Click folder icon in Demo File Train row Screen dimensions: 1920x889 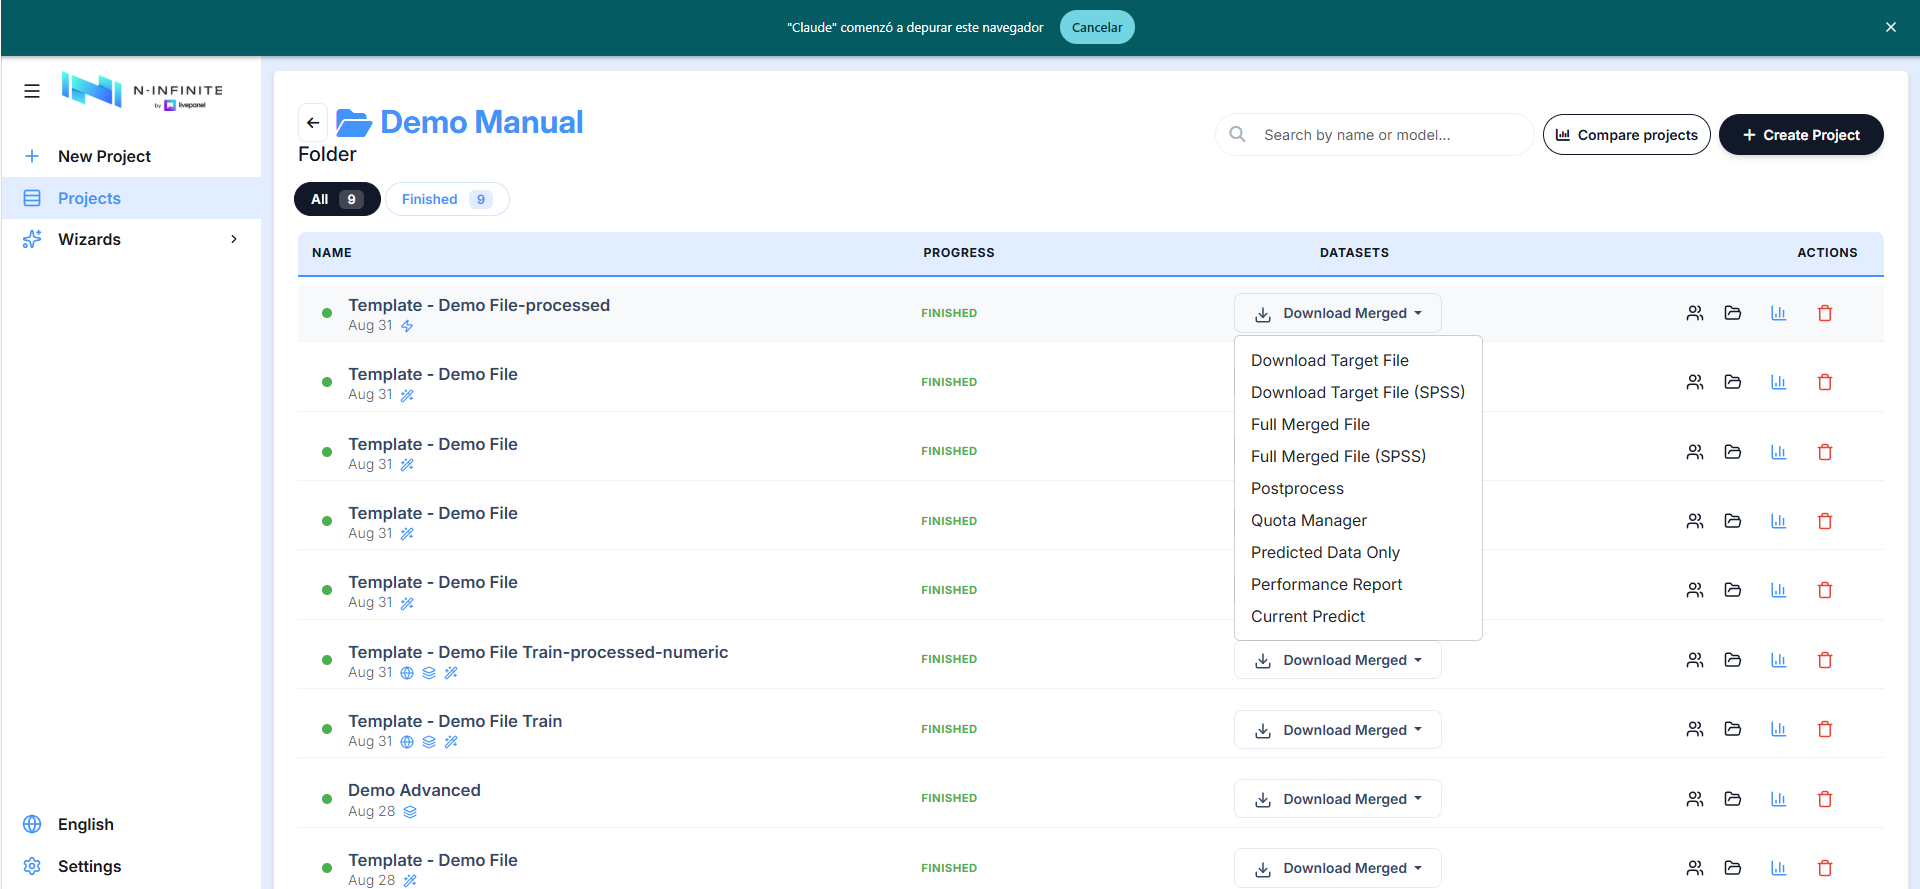pos(1733,729)
